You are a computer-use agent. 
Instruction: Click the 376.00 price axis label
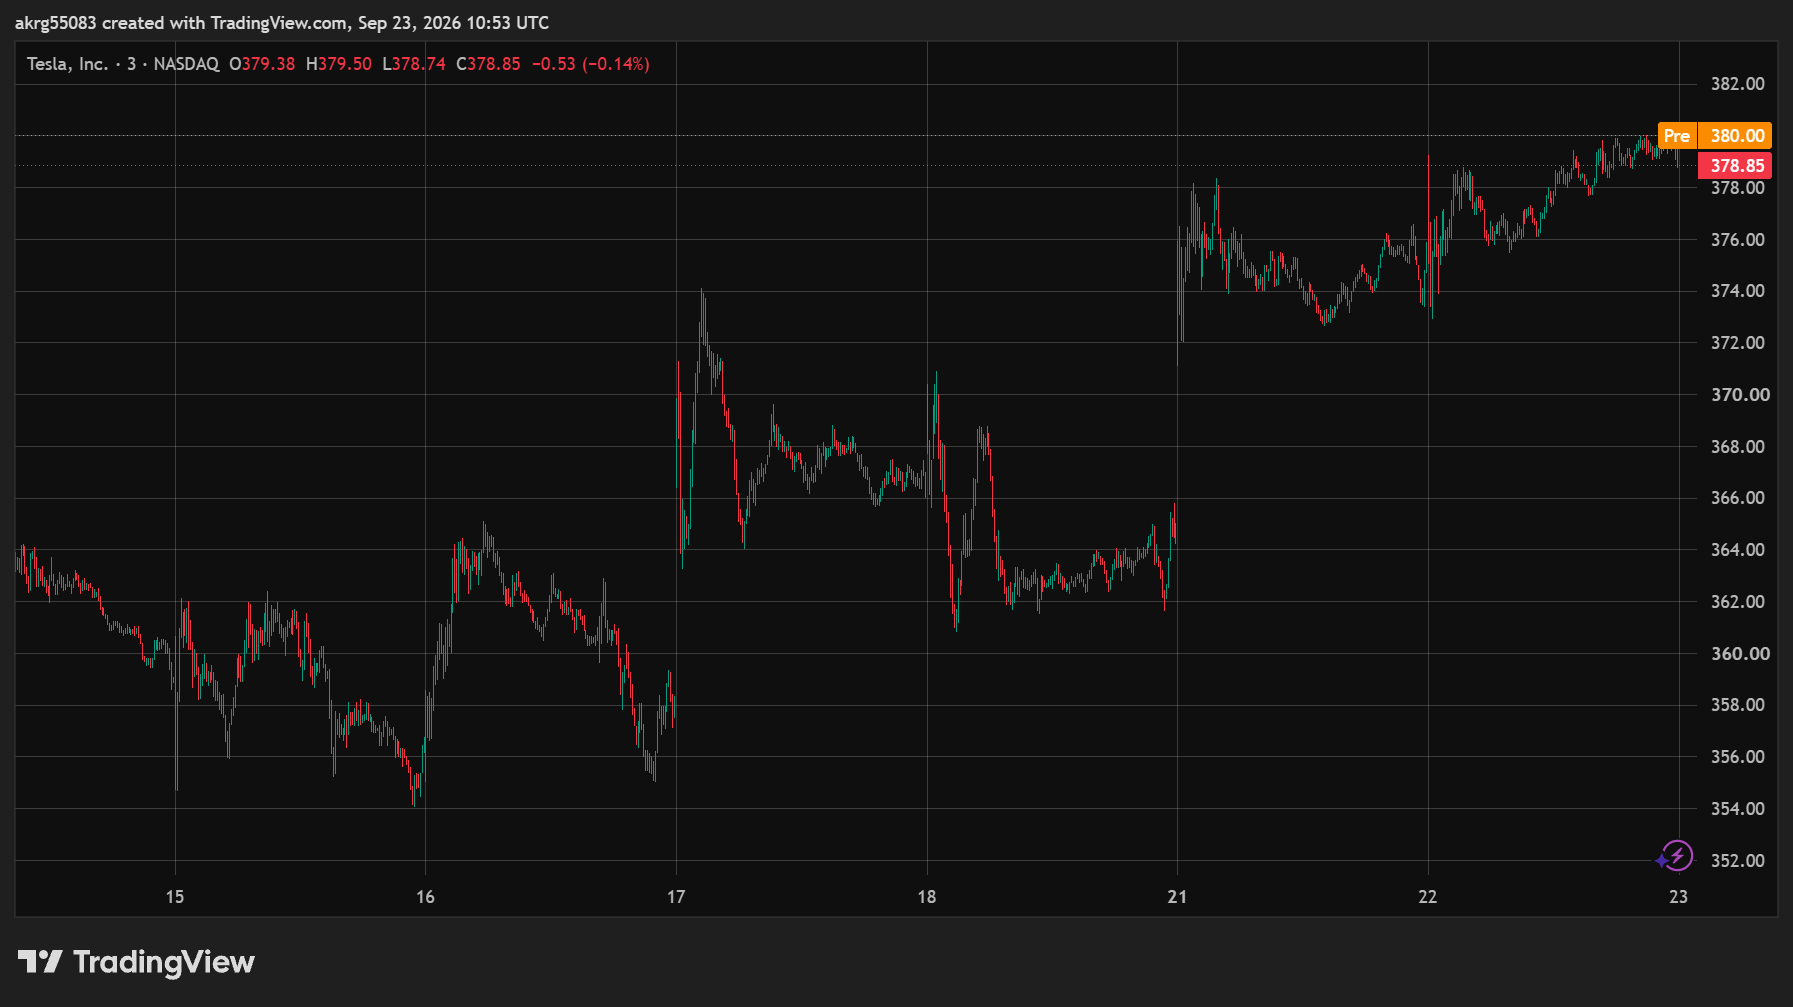point(1737,240)
